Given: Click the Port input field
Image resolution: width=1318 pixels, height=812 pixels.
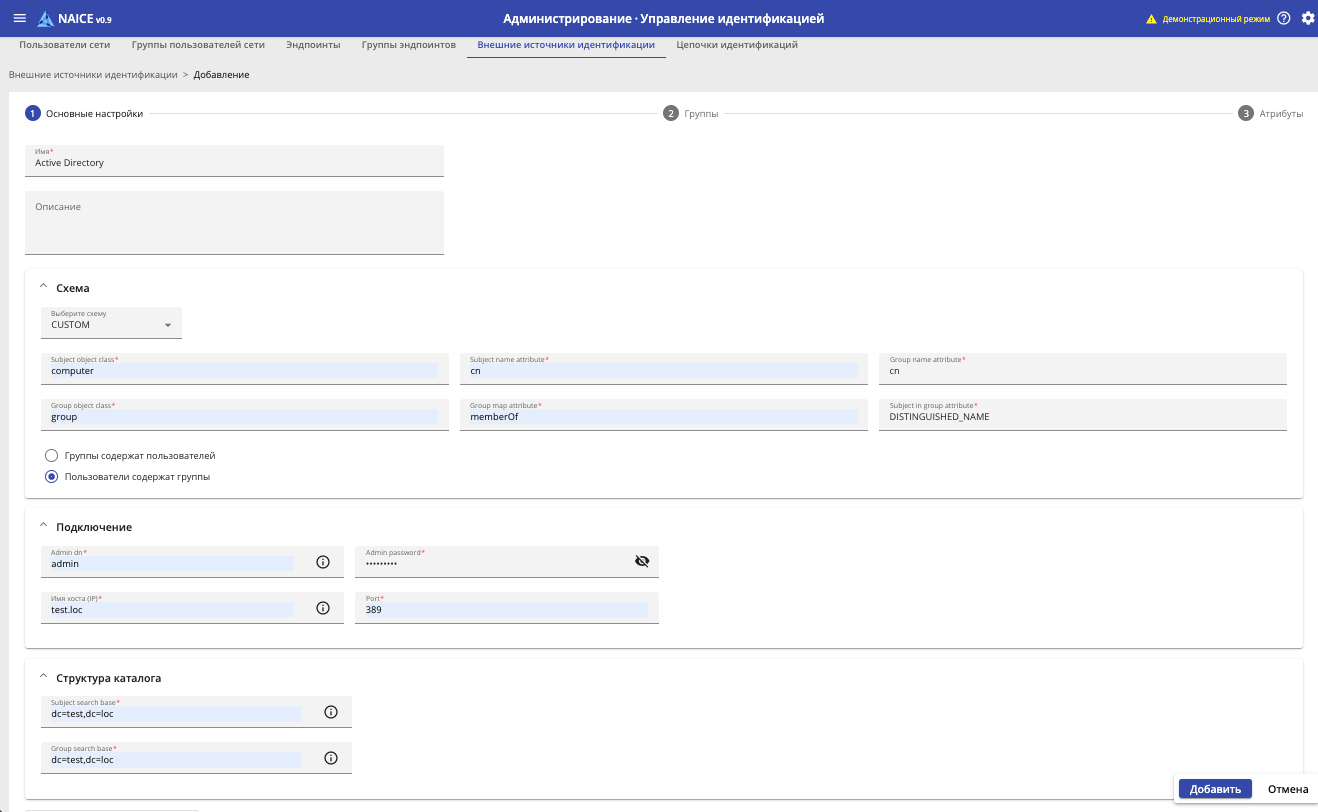Looking at the screenshot, I should tap(507, 608).
